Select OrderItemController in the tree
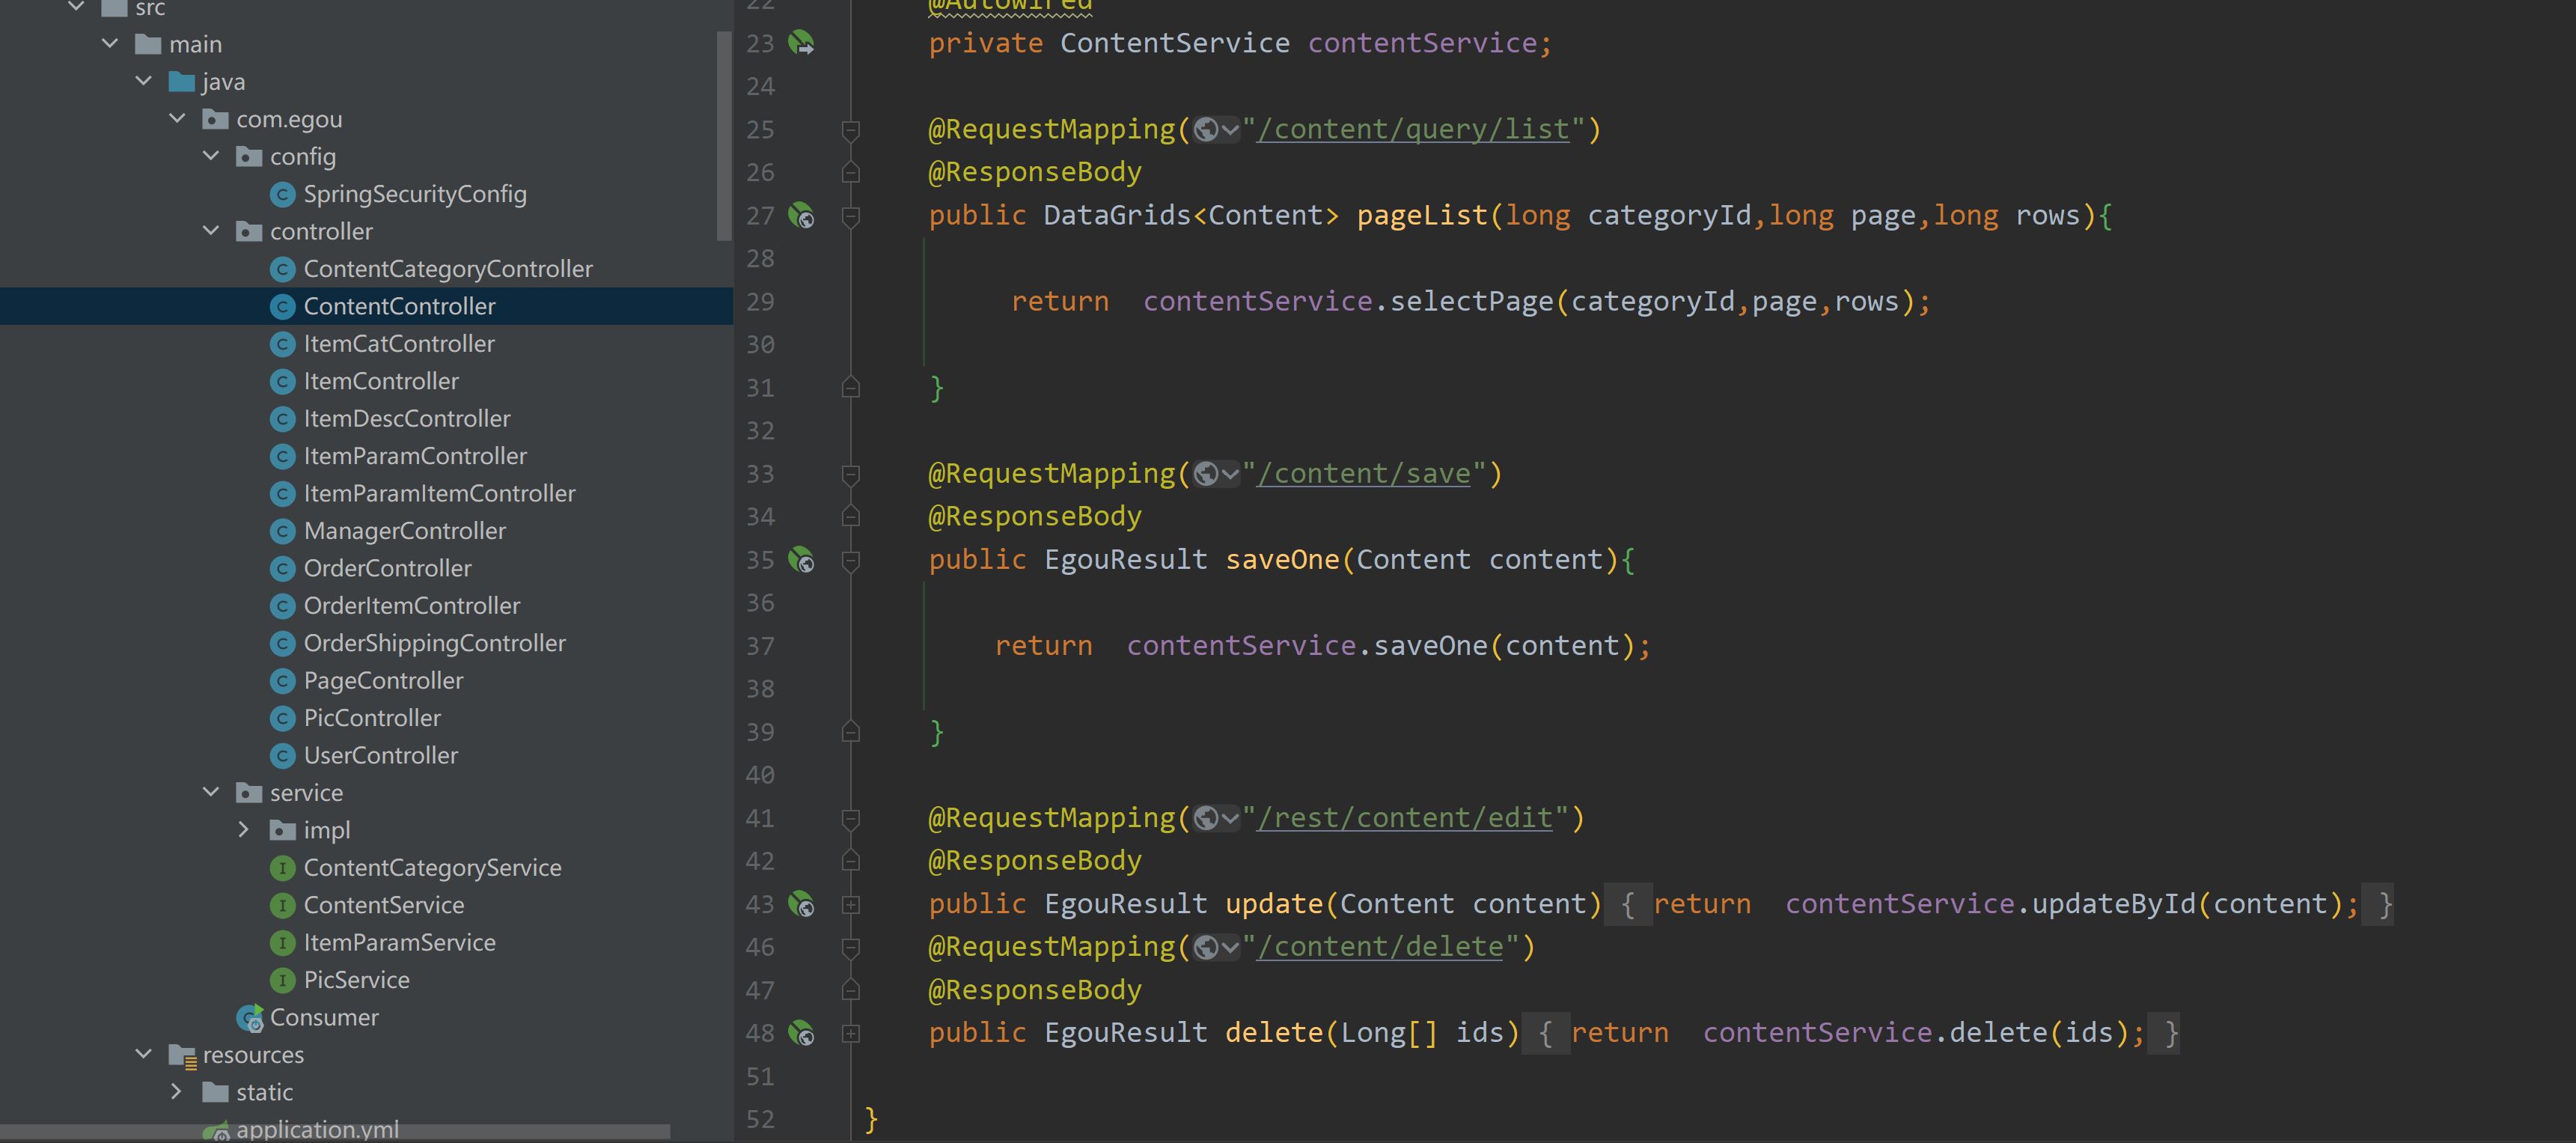The height and width of the screenshot is (1143, 2576). tap(412, 606)
